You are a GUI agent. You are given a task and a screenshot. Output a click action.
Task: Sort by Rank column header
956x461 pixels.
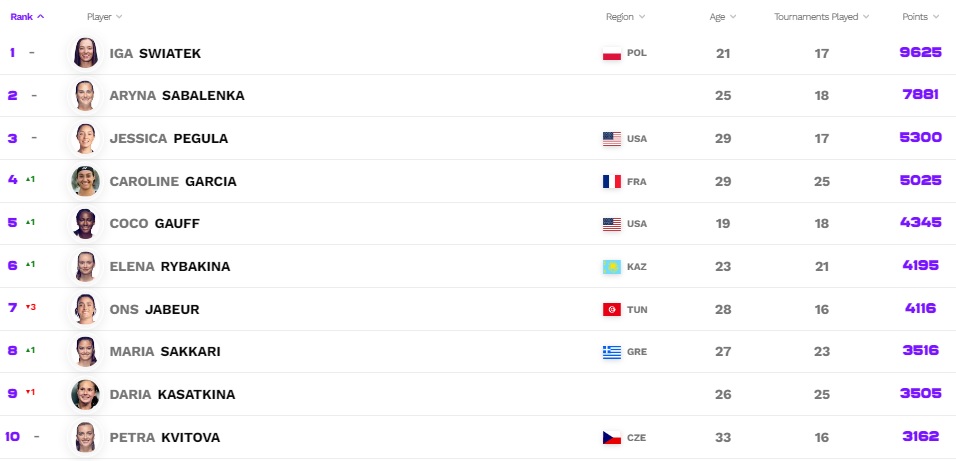pyautogui.click(x=27, y=16)
